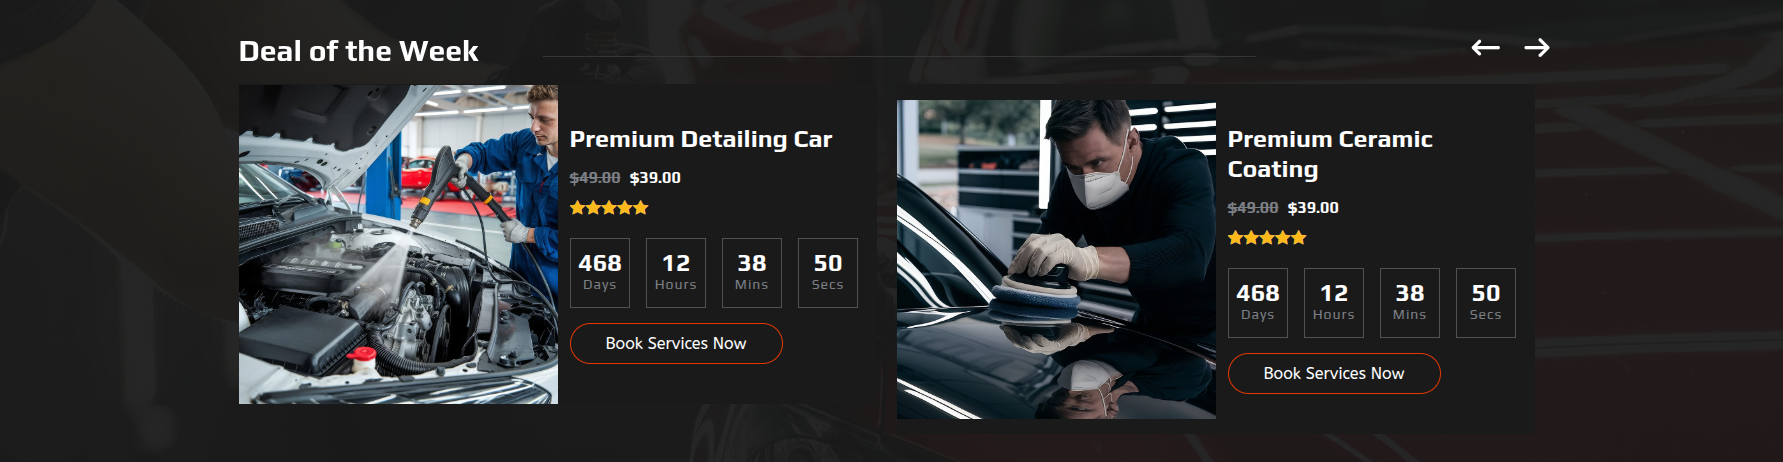
Task: Click 38 Mins counter on Detailing deal
Action: coord(752,273)
